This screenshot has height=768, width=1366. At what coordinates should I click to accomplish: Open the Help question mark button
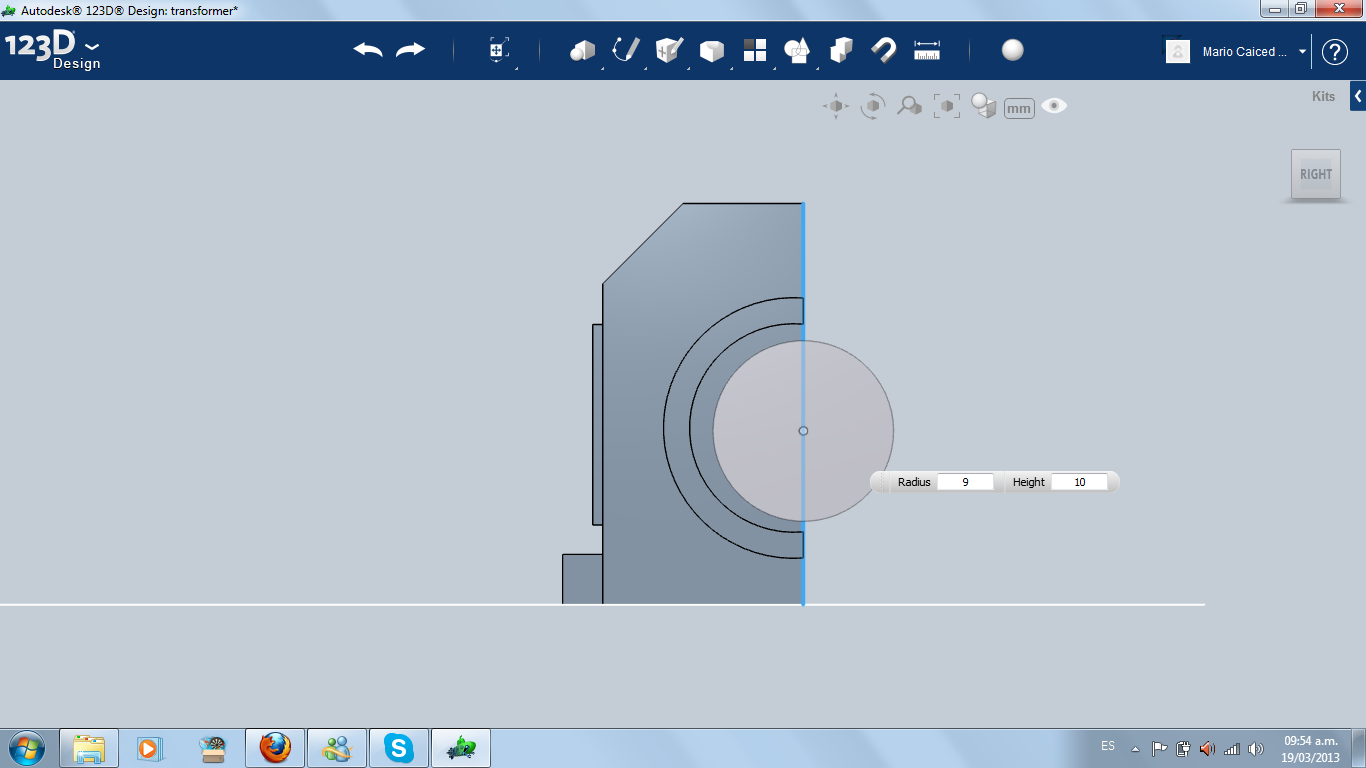(1335, 52)
